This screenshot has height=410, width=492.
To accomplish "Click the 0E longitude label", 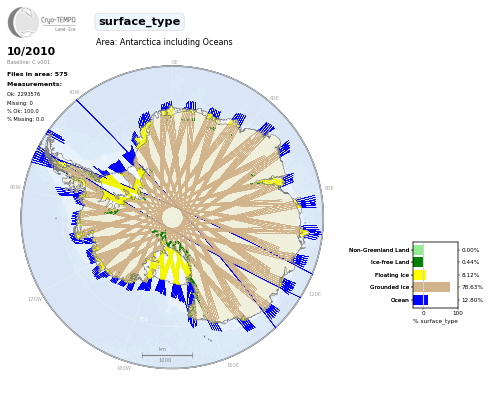I will click(x=174, y=62).
